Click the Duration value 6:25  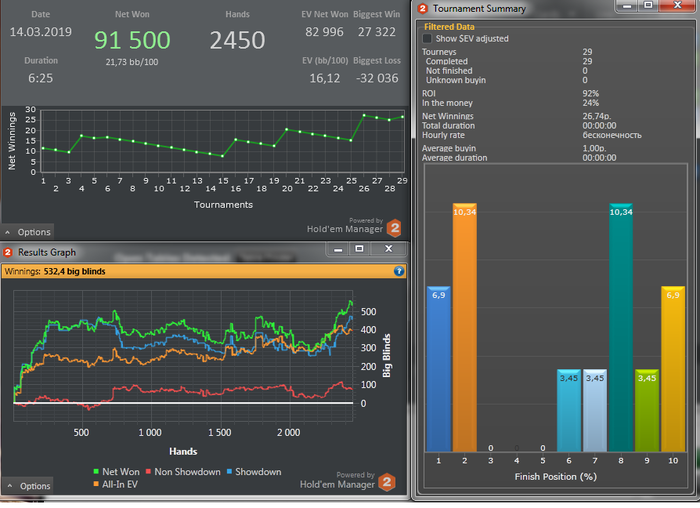[41, 79]
